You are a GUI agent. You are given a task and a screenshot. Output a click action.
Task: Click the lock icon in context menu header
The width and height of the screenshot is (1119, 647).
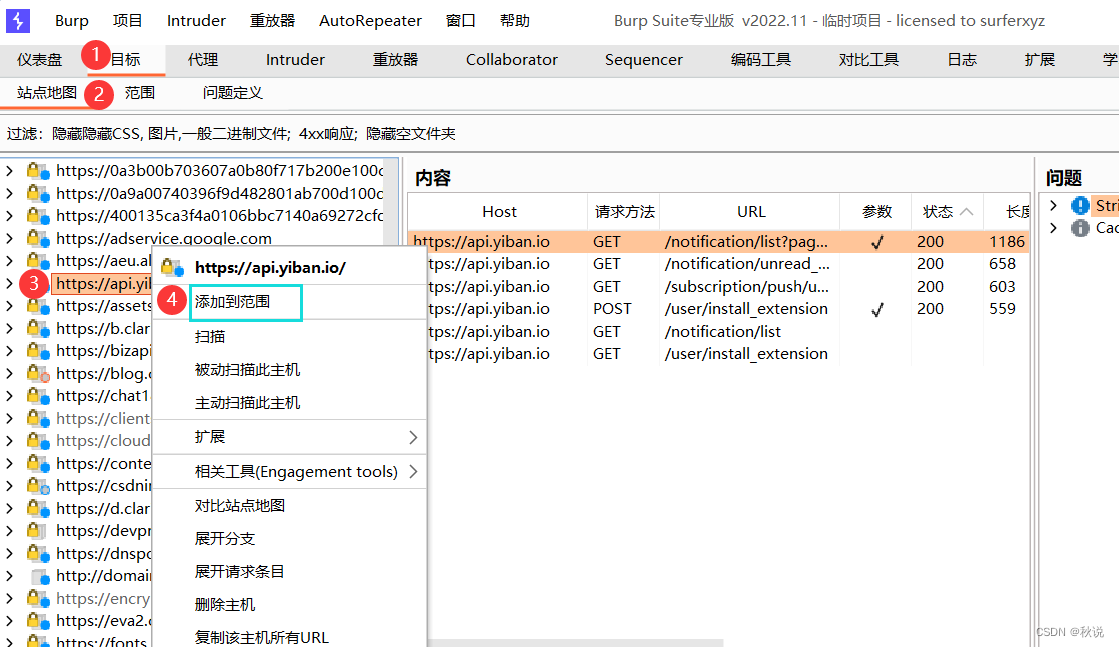click(172, 268)
